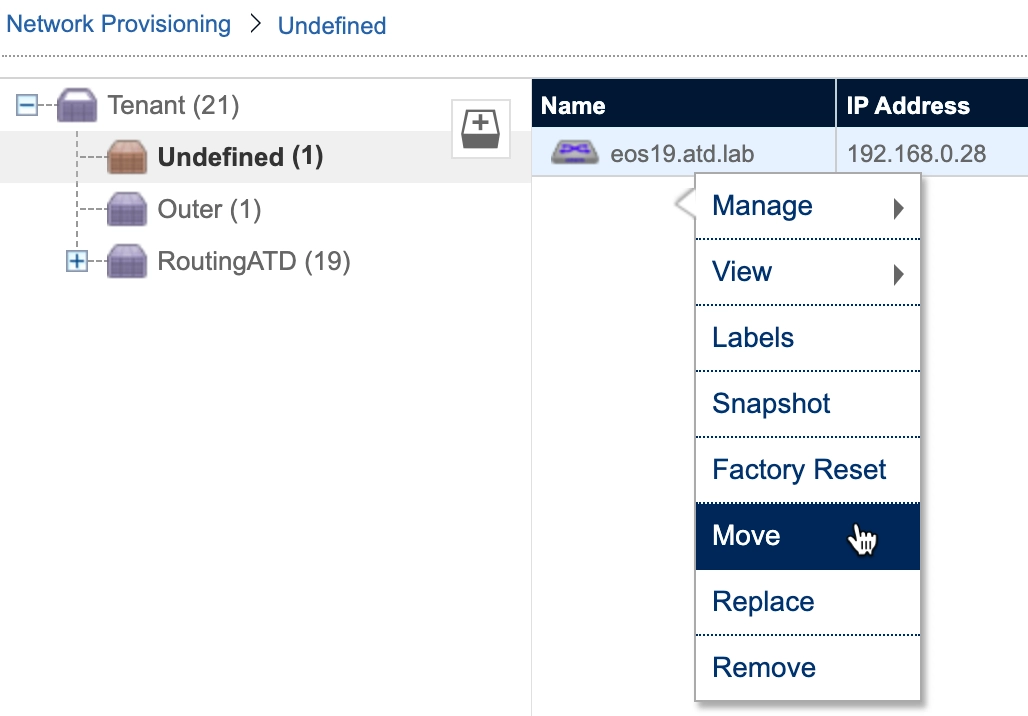Select Snapshot menu entry

point(771,404)
